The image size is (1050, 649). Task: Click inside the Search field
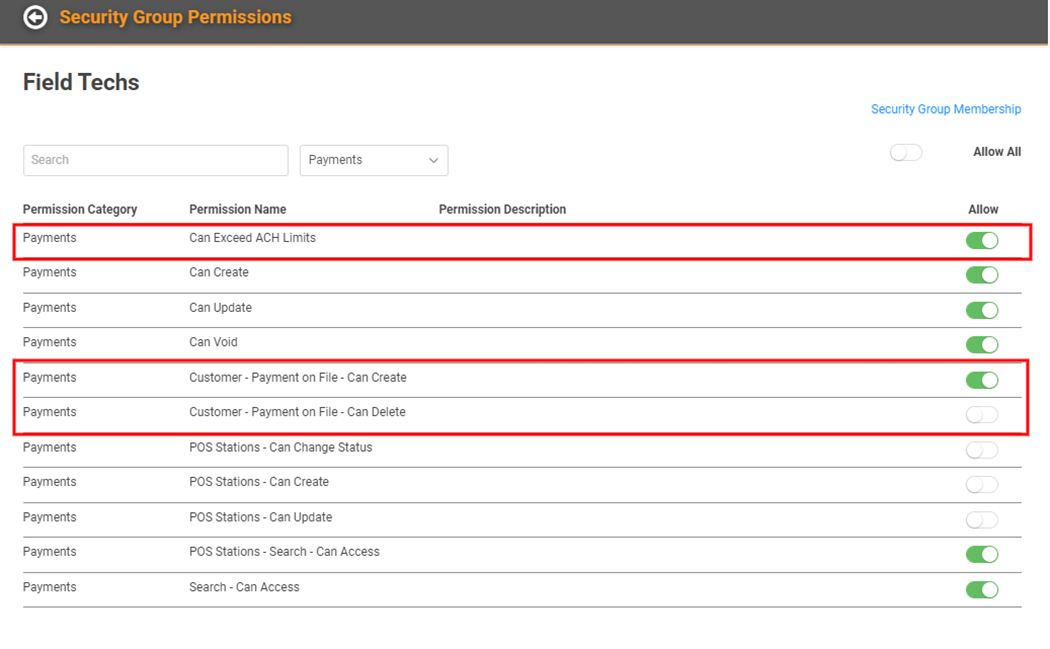coord(155,160)
